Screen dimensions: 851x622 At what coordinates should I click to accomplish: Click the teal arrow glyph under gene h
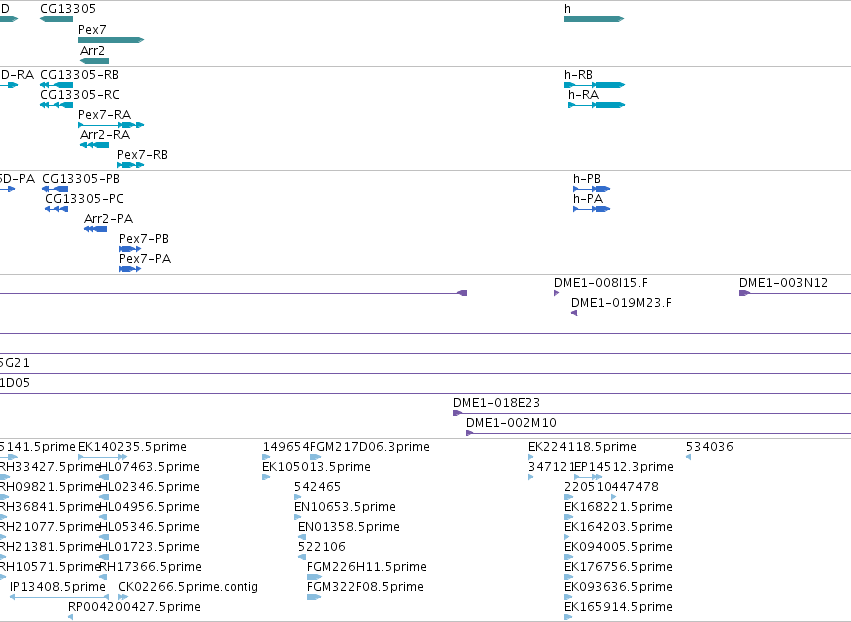594,19
